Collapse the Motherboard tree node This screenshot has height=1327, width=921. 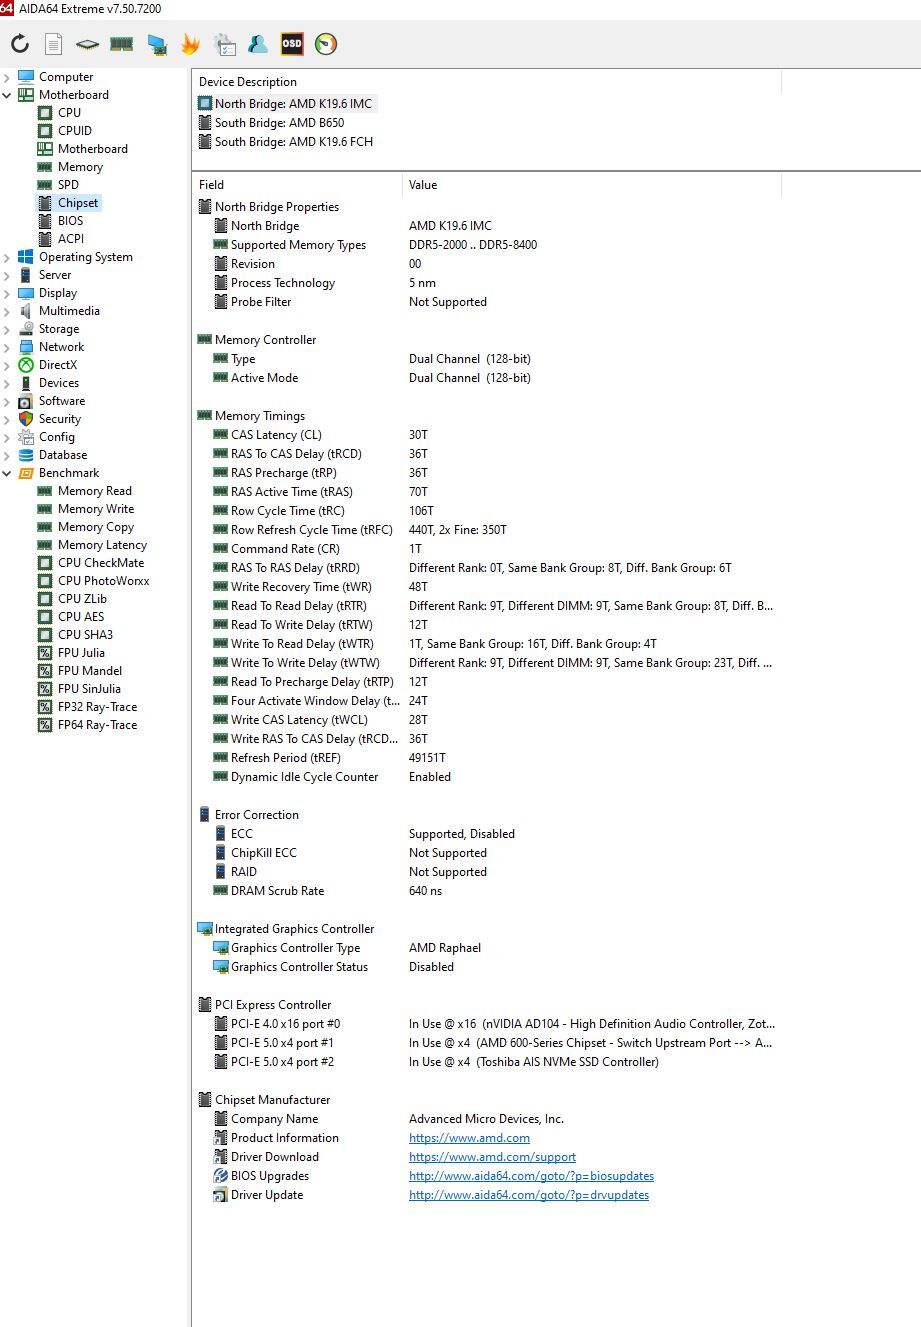(x=7, y=95)
